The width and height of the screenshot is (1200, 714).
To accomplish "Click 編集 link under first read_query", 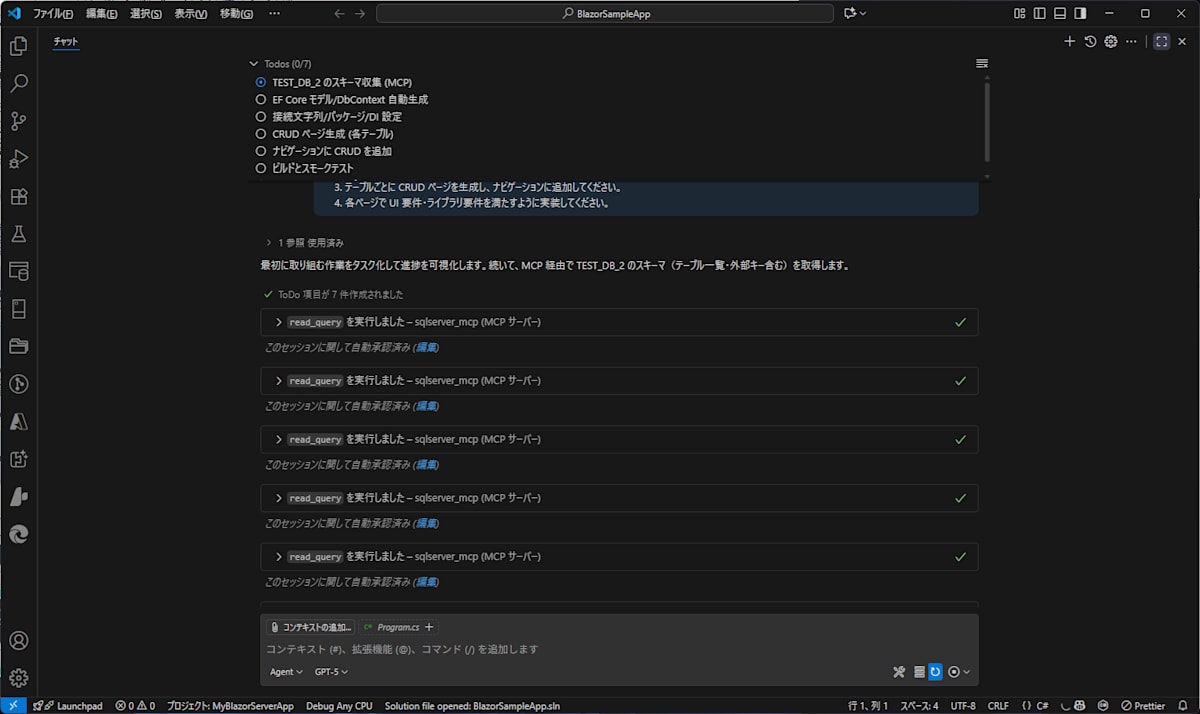I will pyautogui.click(x=427, y=347).
